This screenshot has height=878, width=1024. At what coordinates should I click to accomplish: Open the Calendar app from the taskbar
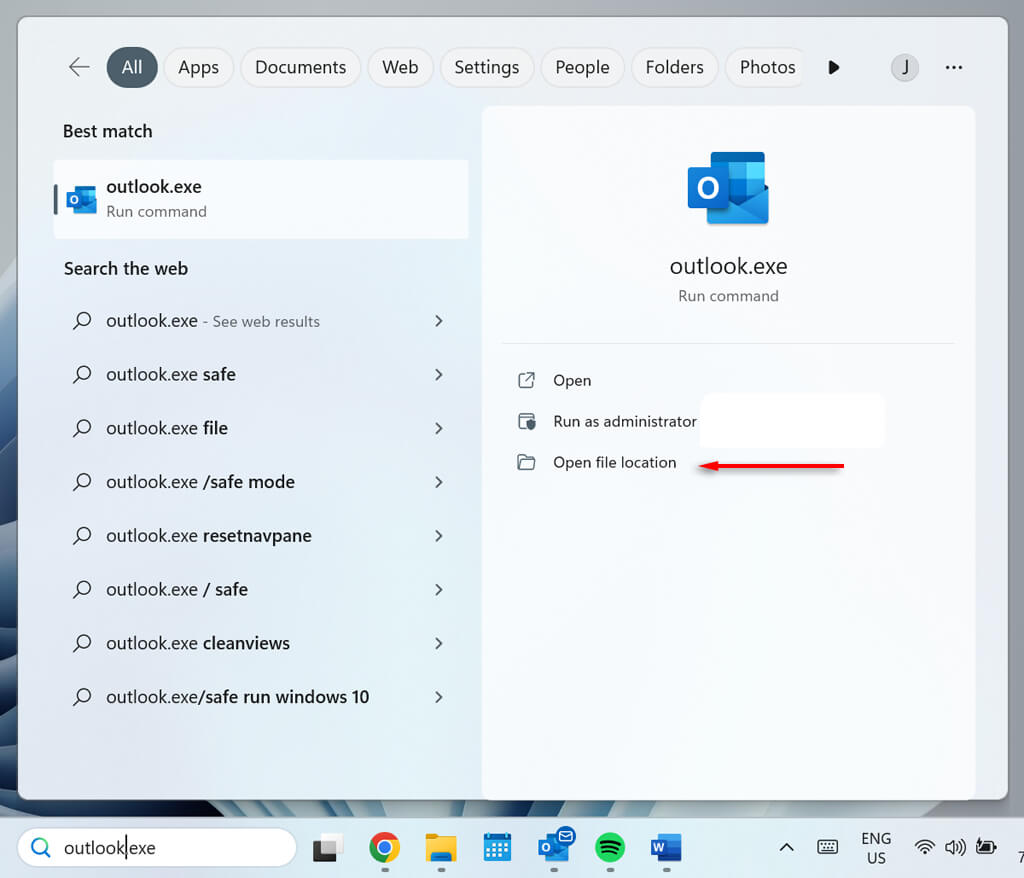(497, 847)
